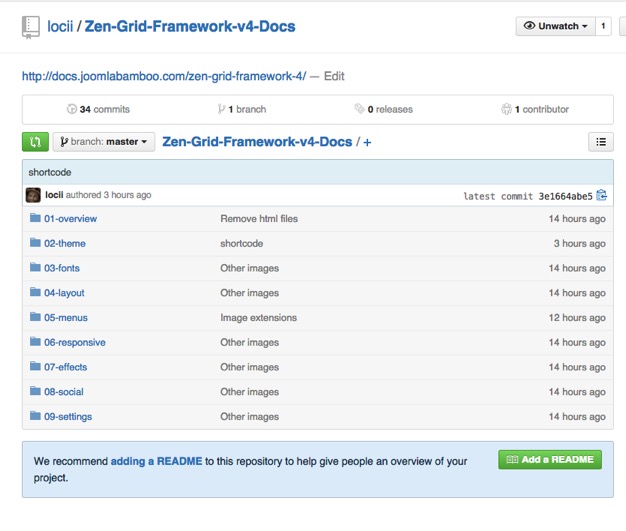Open the Unwatch dropdown
Viewport: 626px width, 531px height.
(x=555, y=26)
